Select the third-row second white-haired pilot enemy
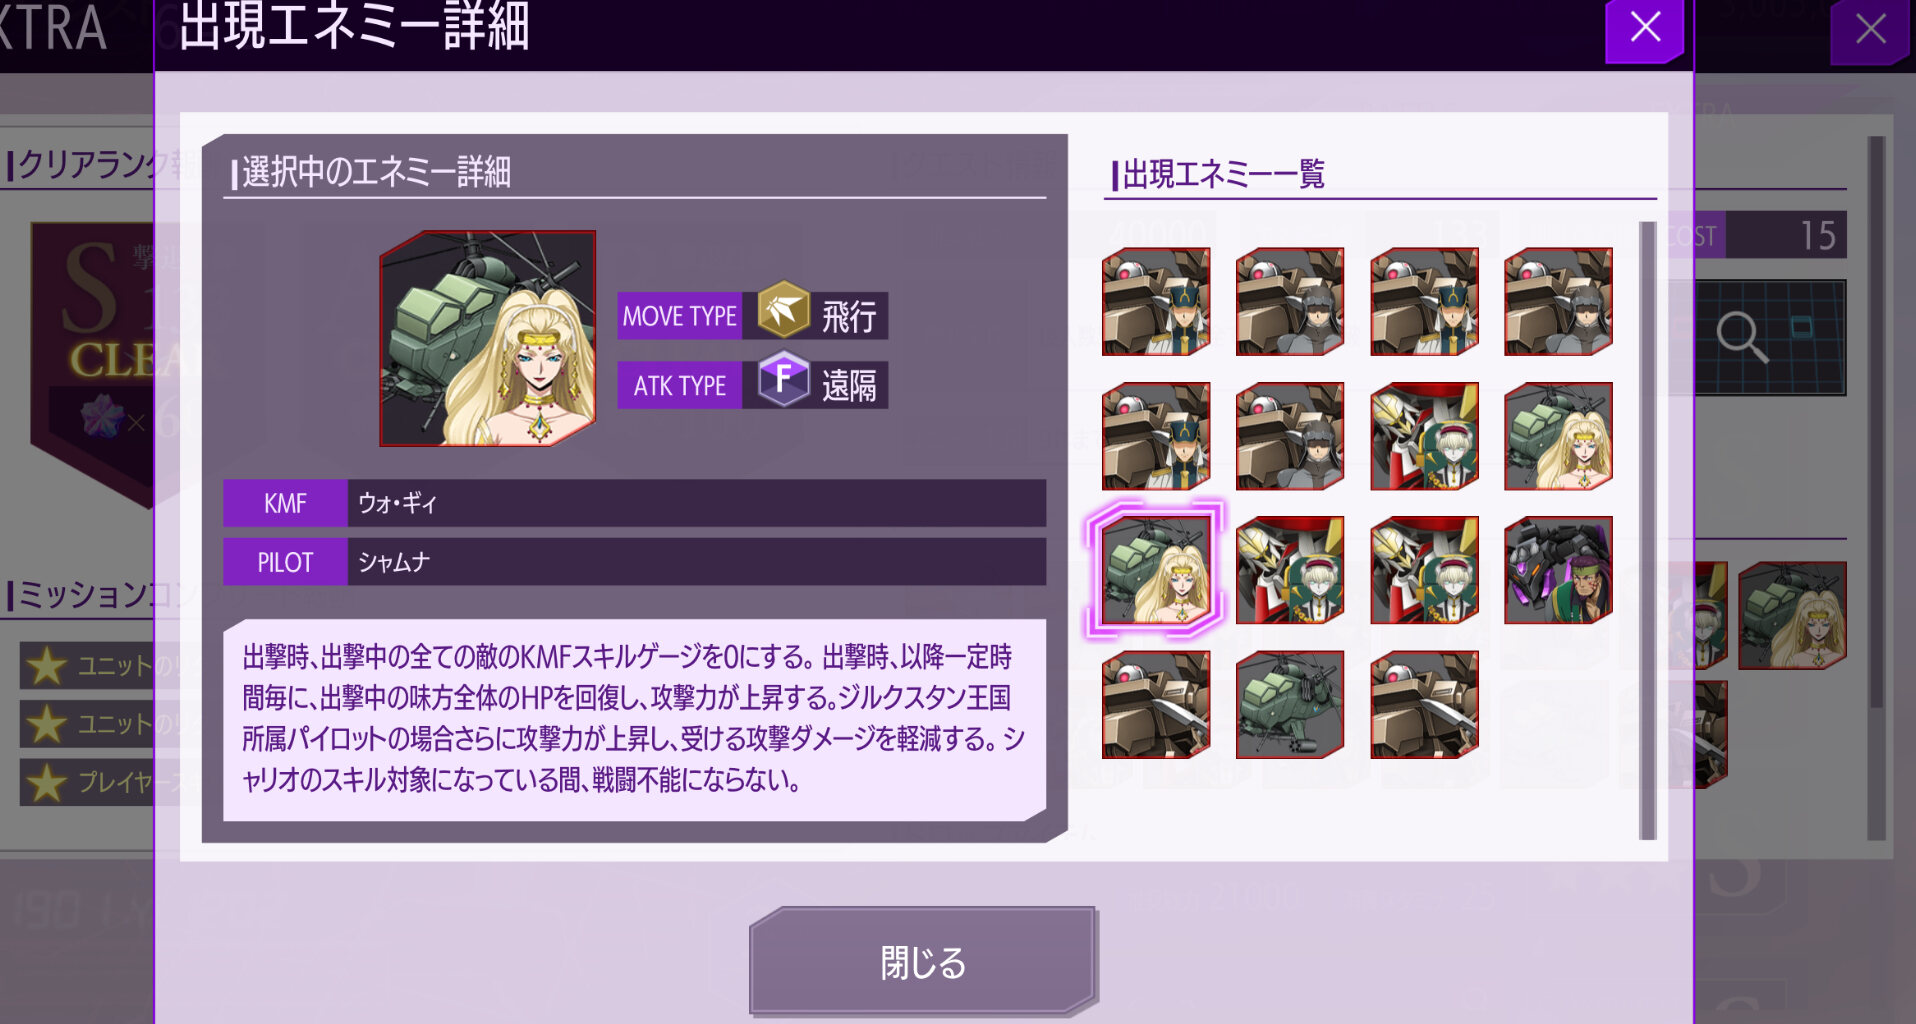The image size is (1916, 1024). tap(1424, 570)
